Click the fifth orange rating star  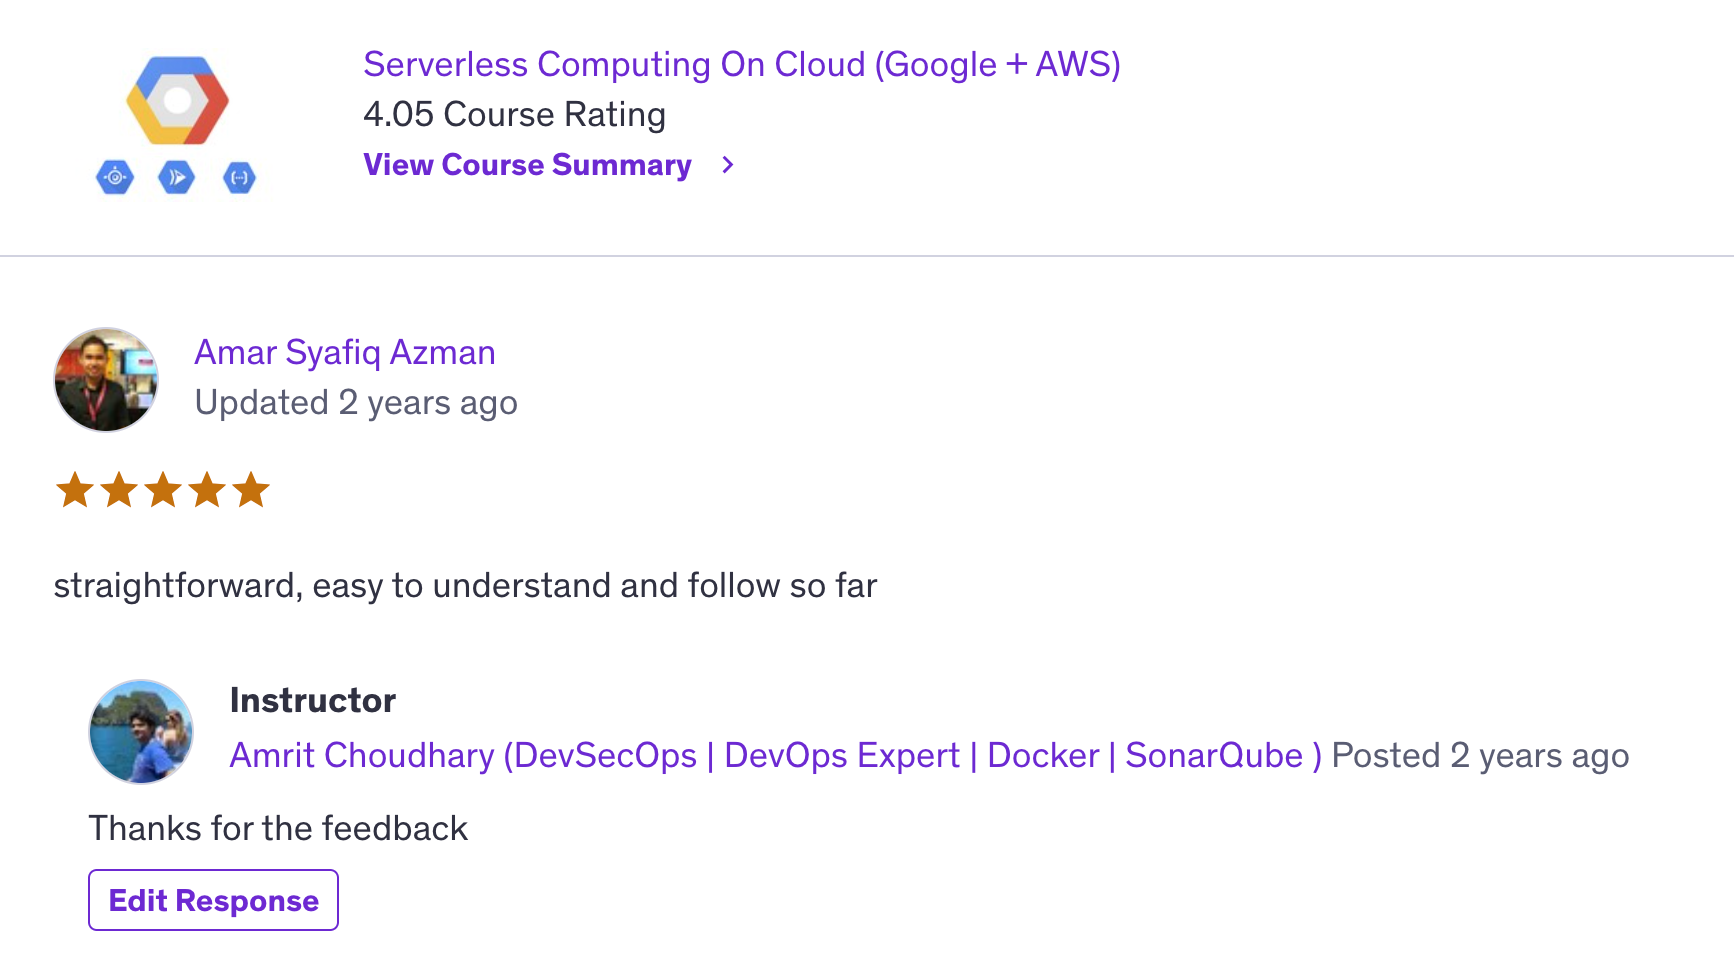[251, 490]
